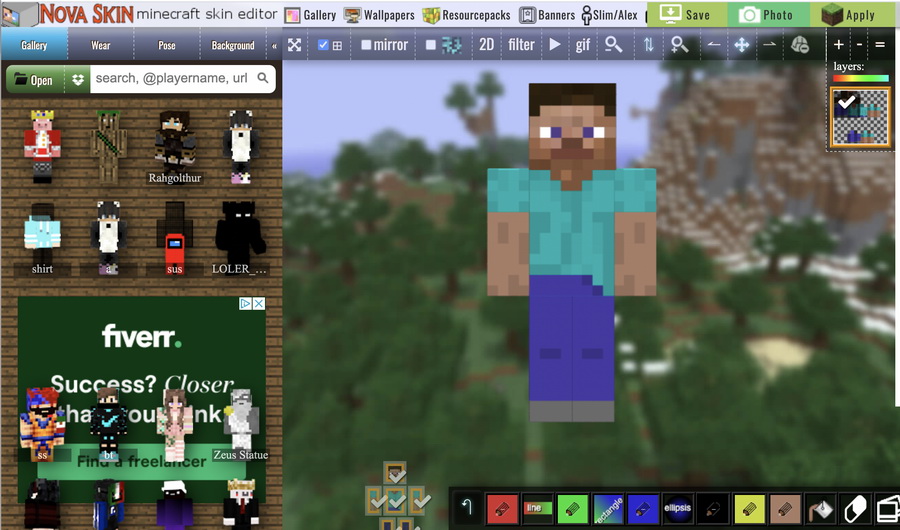Select the paint bucket fill tool
This screenshot has width=900, height=530.
(x=819, y=507)
